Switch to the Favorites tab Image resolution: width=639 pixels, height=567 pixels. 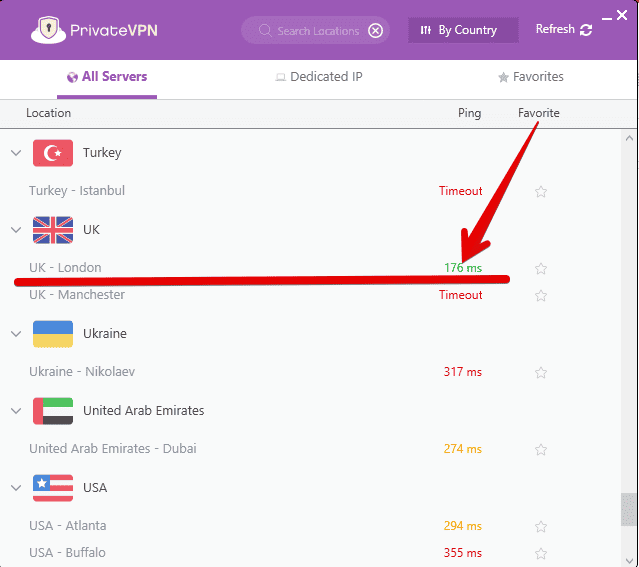tap(531, 77)
